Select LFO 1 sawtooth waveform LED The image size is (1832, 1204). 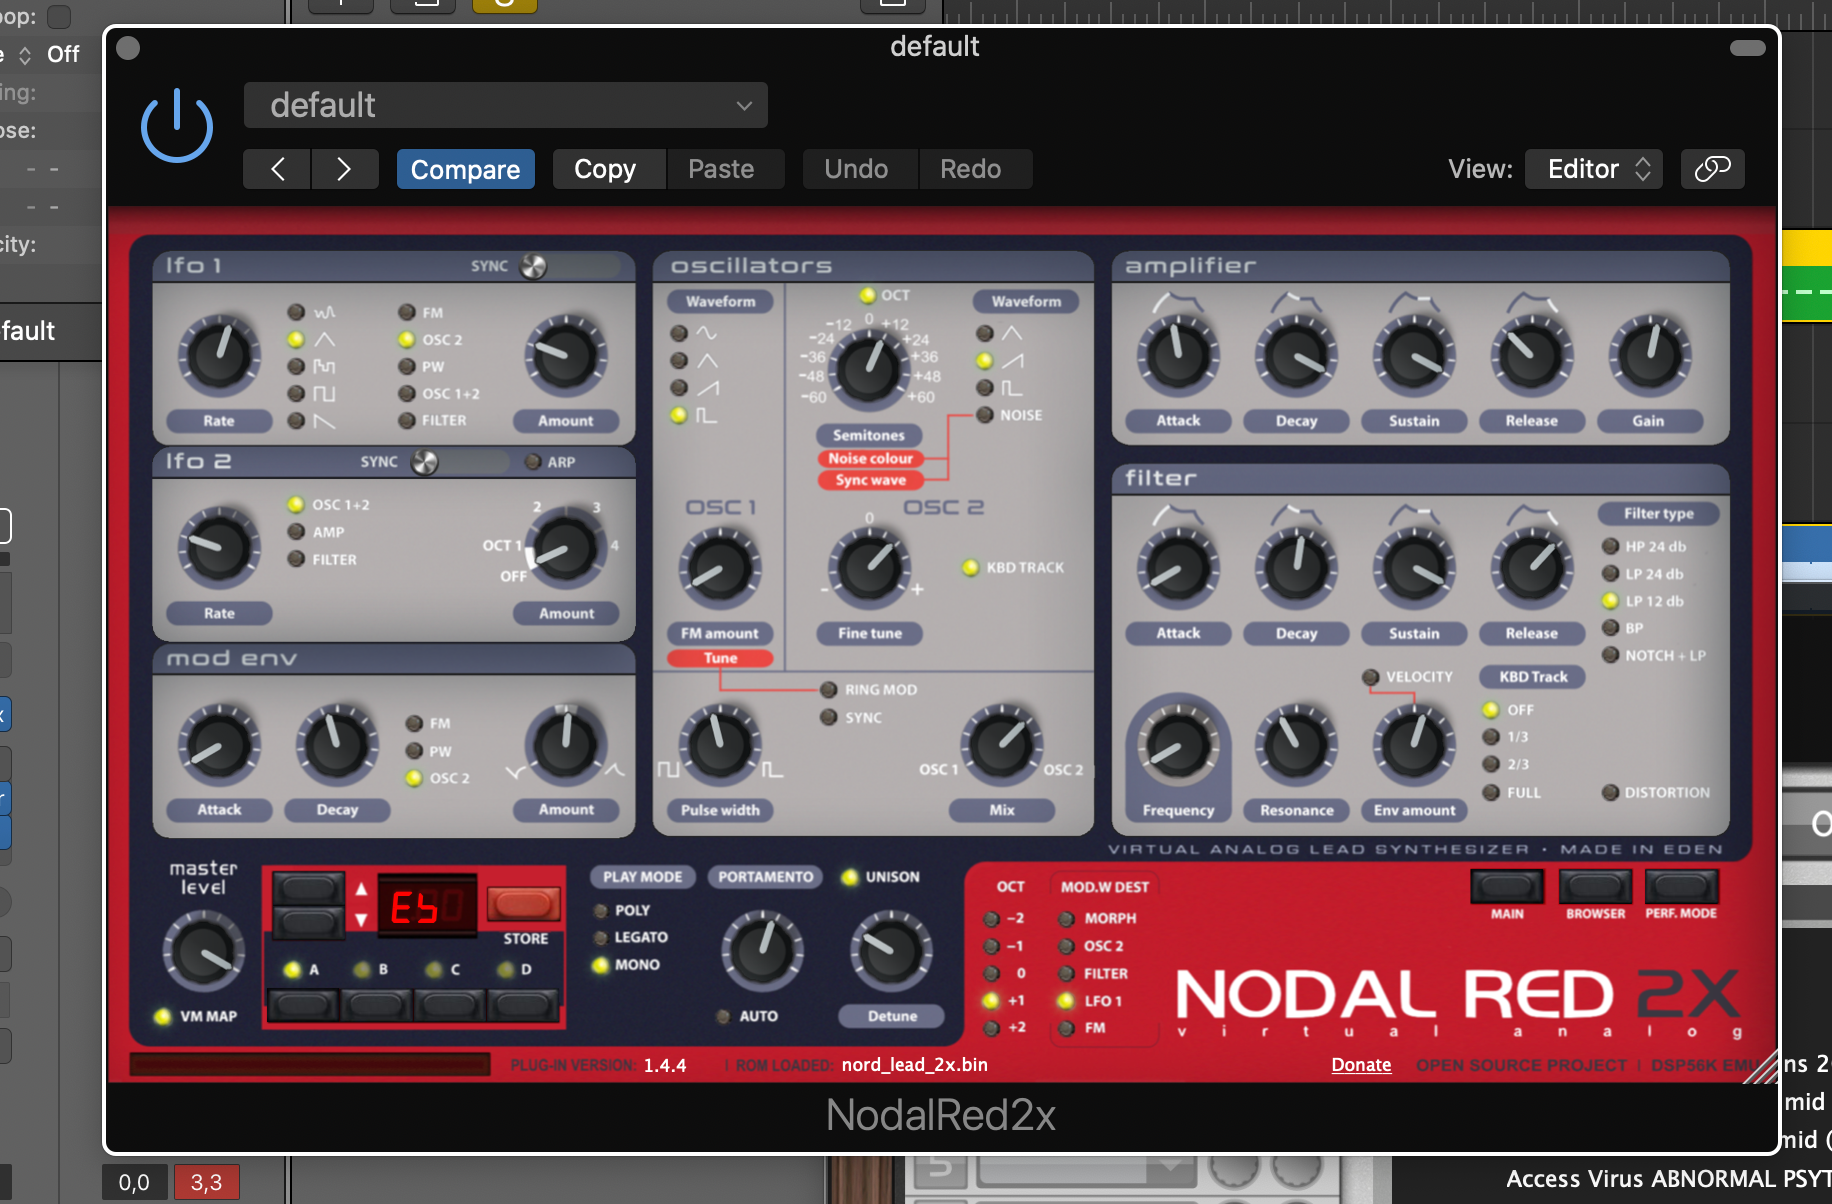(296, 421)
